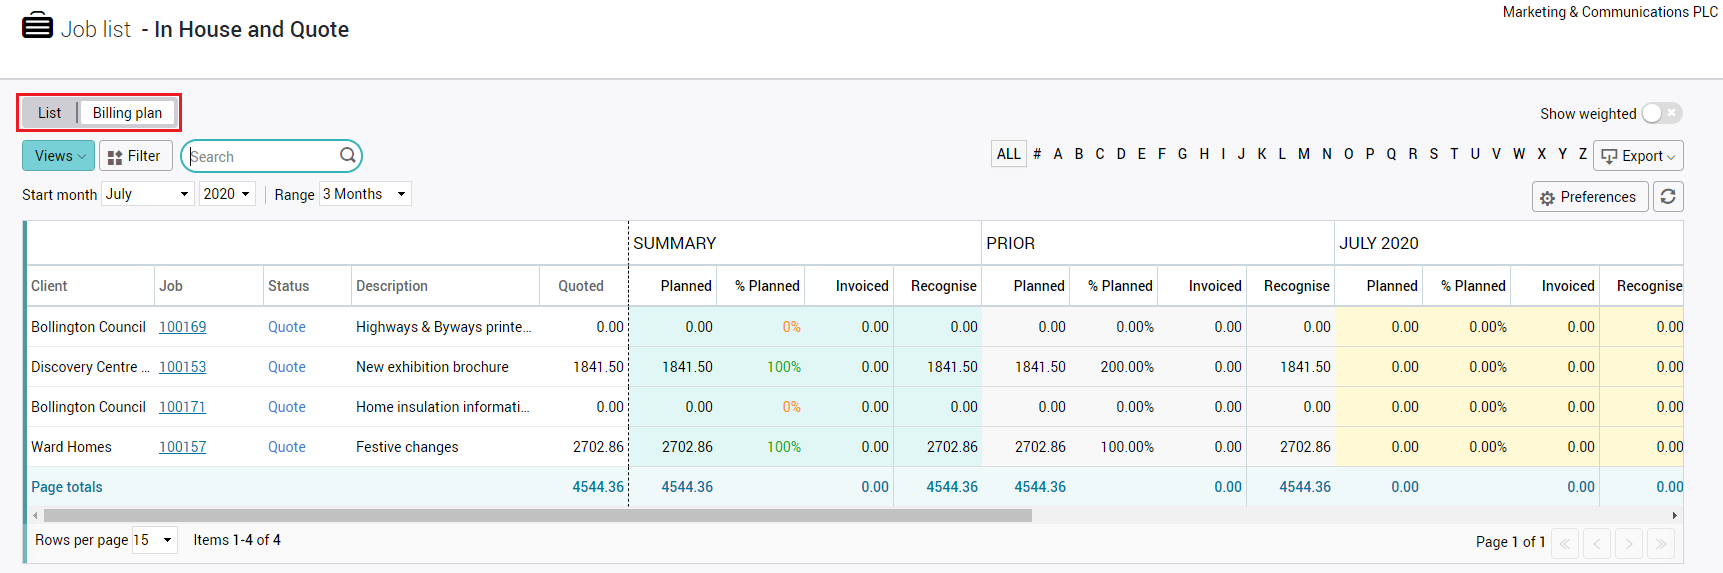Click the Quote status for job 100157
The image size is (1723, 573).
[x=286, y=447]
